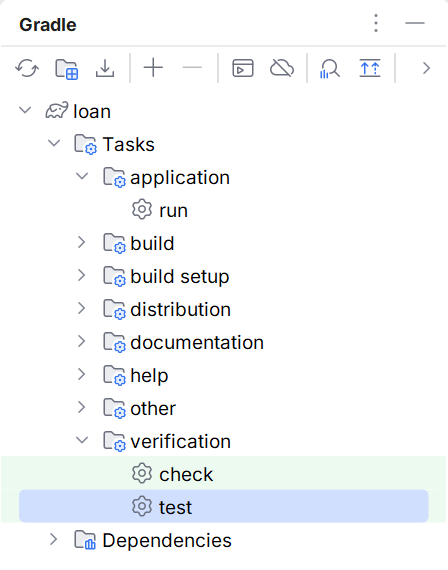Expand the build task group
448x570 pixels.
point(82,242)
